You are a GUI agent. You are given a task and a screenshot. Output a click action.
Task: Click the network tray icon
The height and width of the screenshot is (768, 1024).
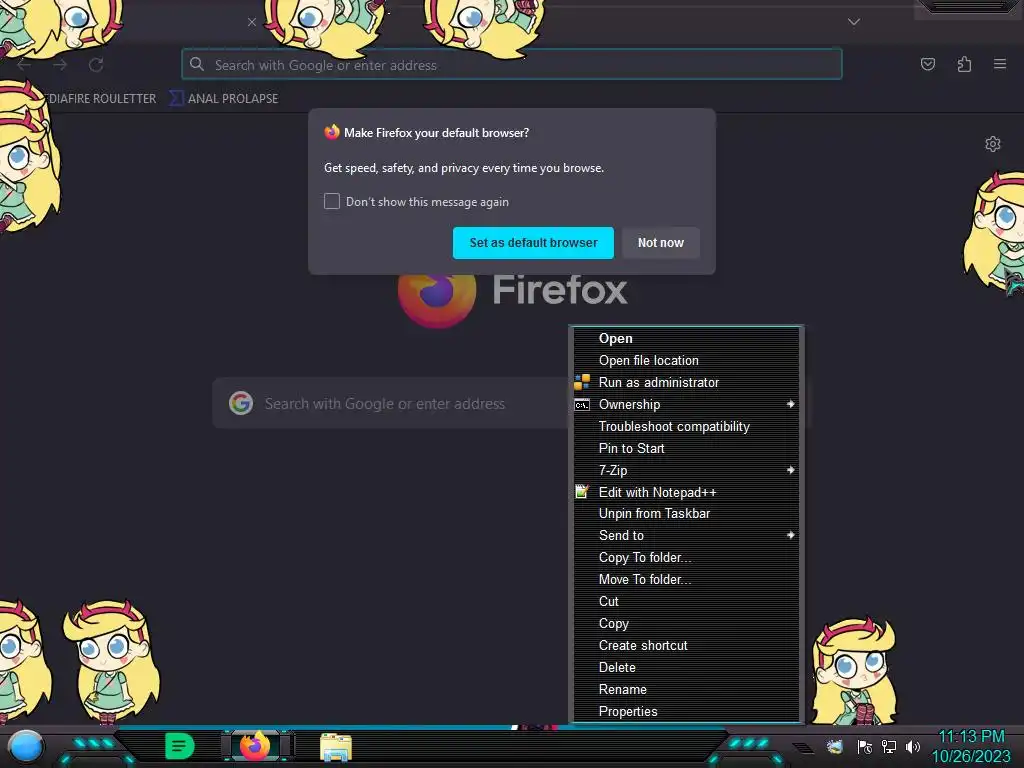point(889,746)
